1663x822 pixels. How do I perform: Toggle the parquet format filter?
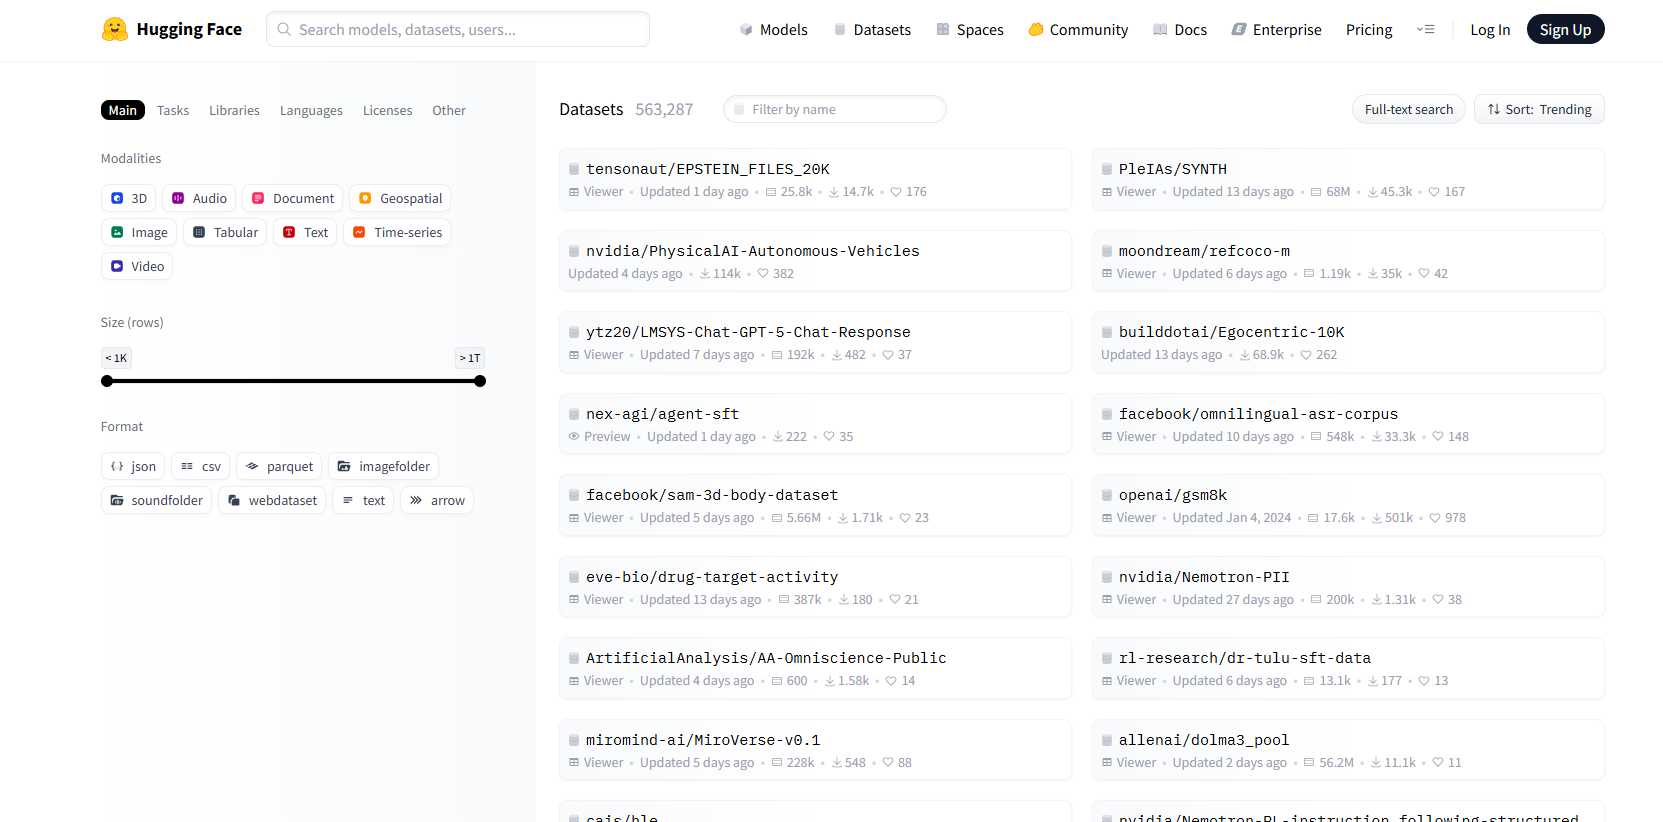coord(279,466)
